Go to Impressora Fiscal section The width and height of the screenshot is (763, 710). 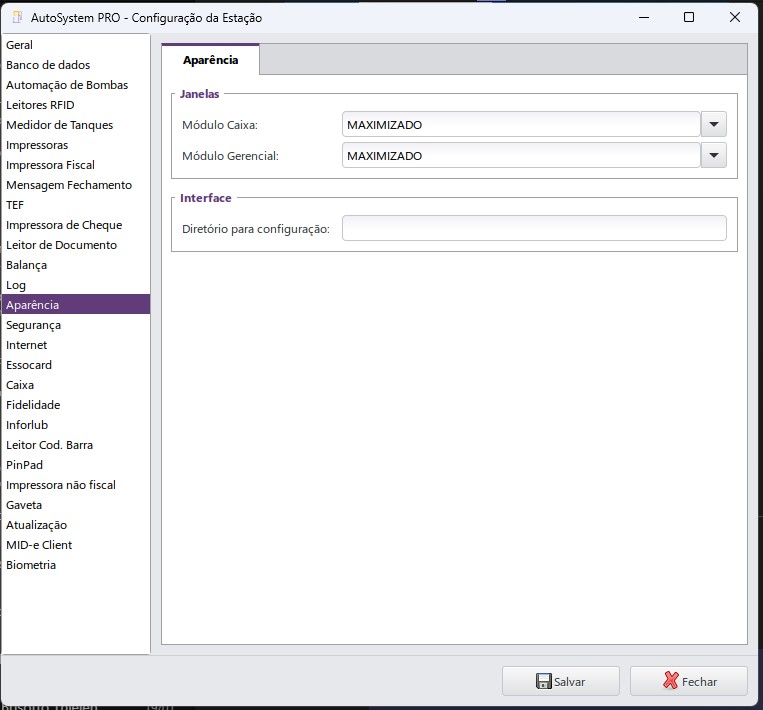pos(50,165)
